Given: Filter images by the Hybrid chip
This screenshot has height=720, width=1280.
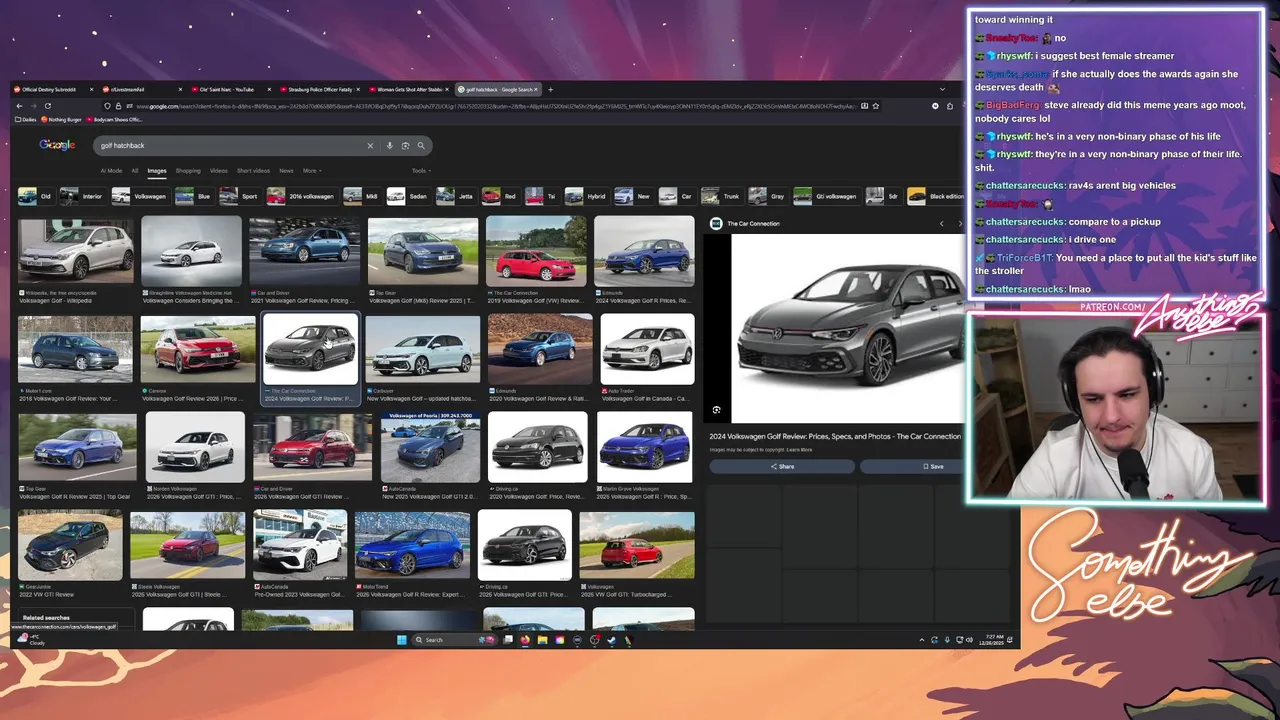Looking at the screenshot, I should pos(587,196).
